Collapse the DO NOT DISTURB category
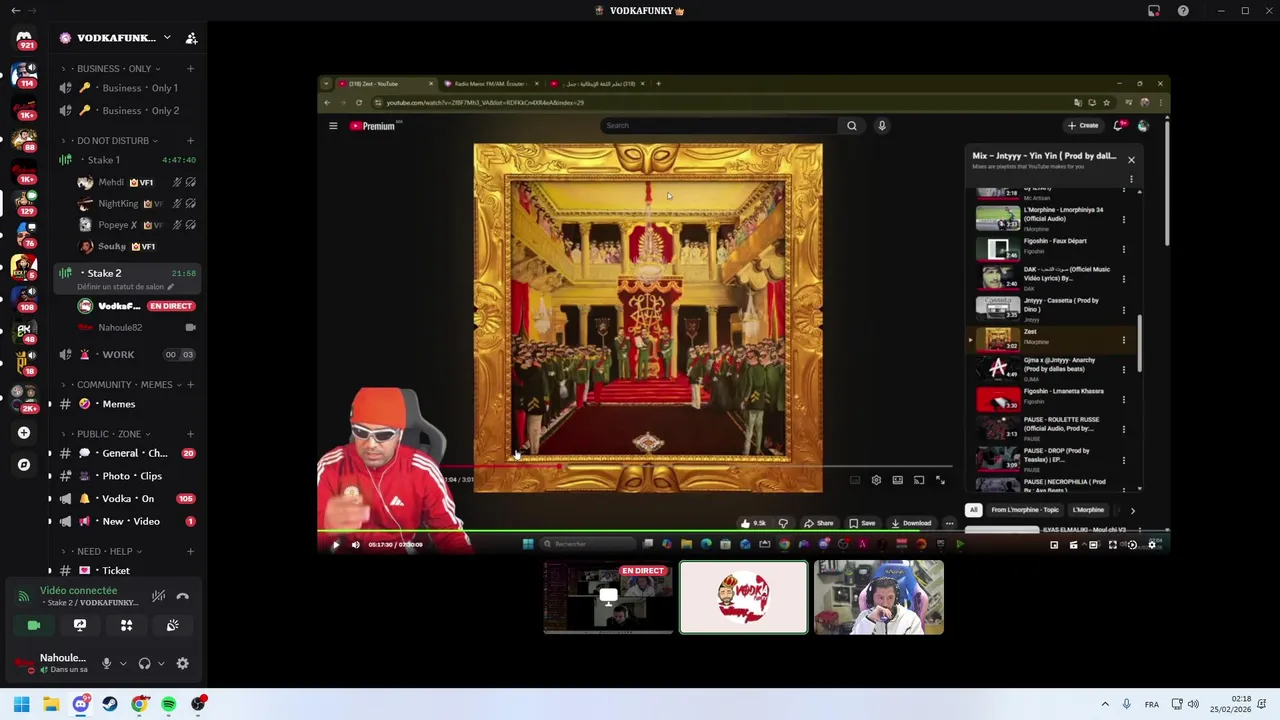The image size is (1280, 720). click(x=112, y=141)
